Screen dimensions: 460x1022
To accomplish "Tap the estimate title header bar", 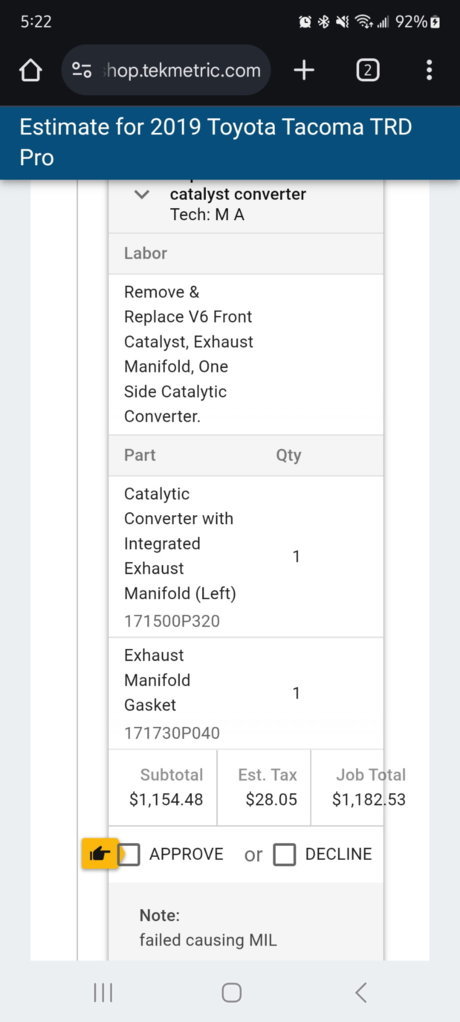I will [x=230, y=143].
